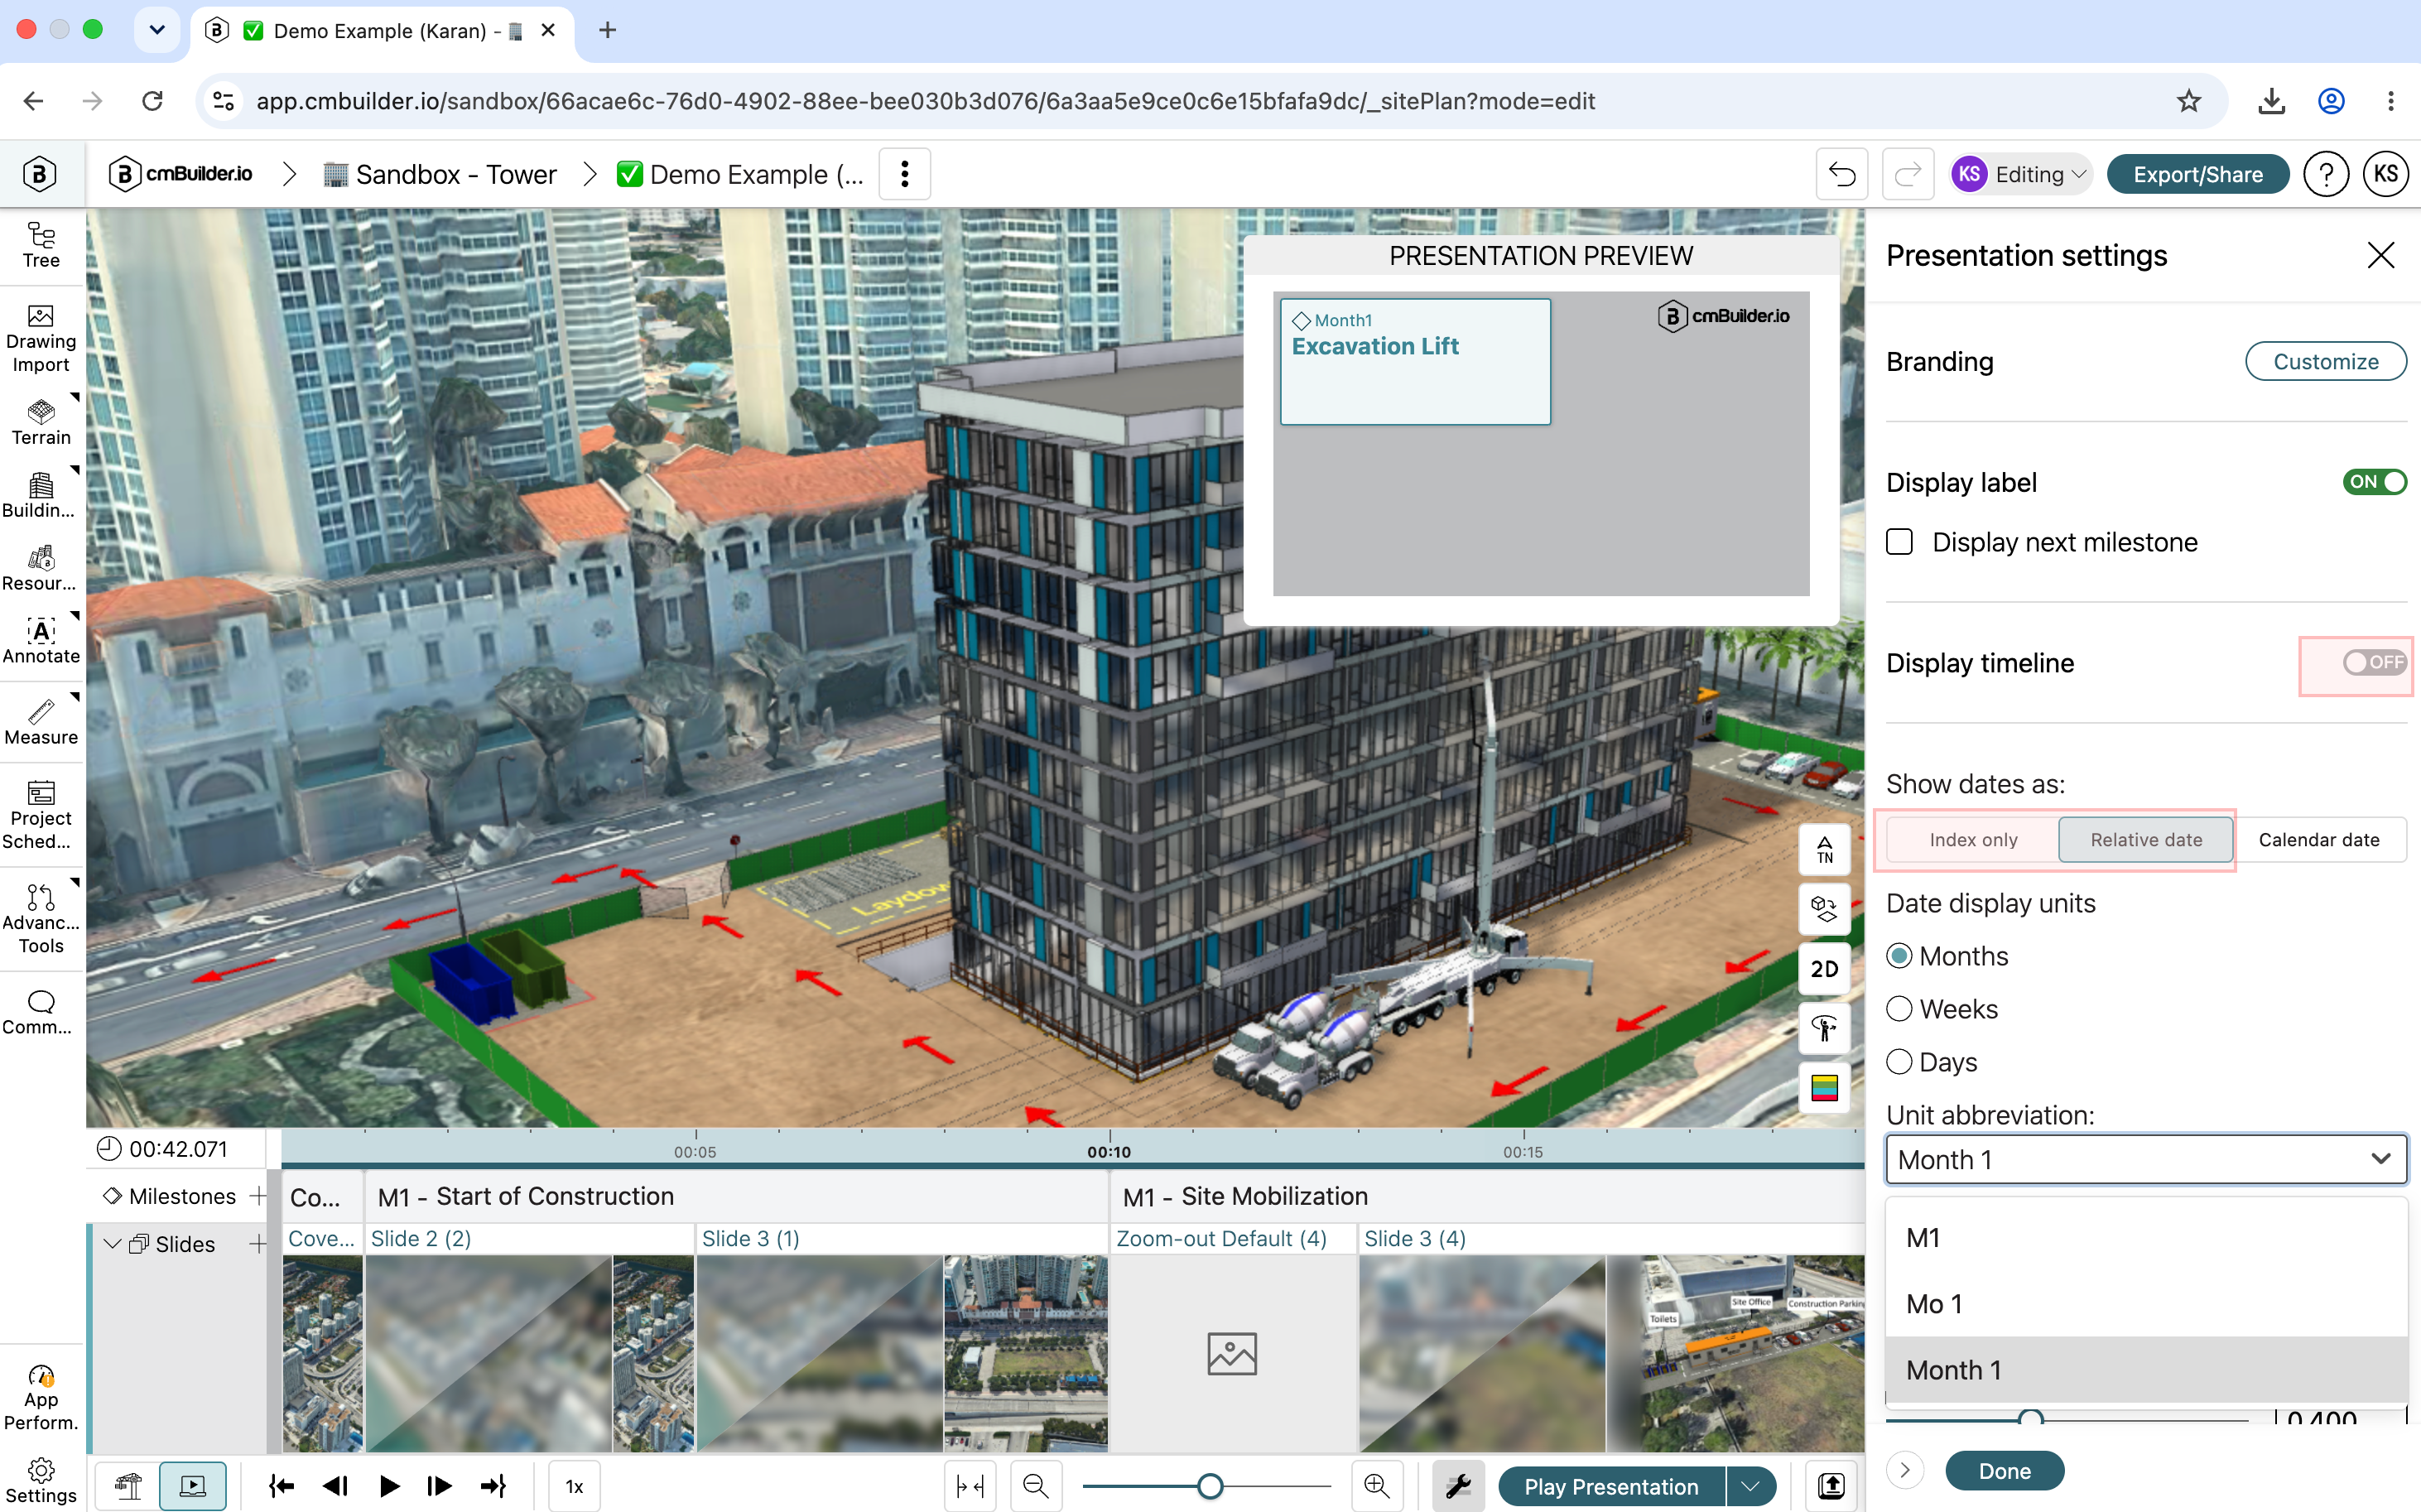2421x1512 pixels.
Task: Click the export upload icon in bottom toolbar
Action: tap(1831, 1486)
